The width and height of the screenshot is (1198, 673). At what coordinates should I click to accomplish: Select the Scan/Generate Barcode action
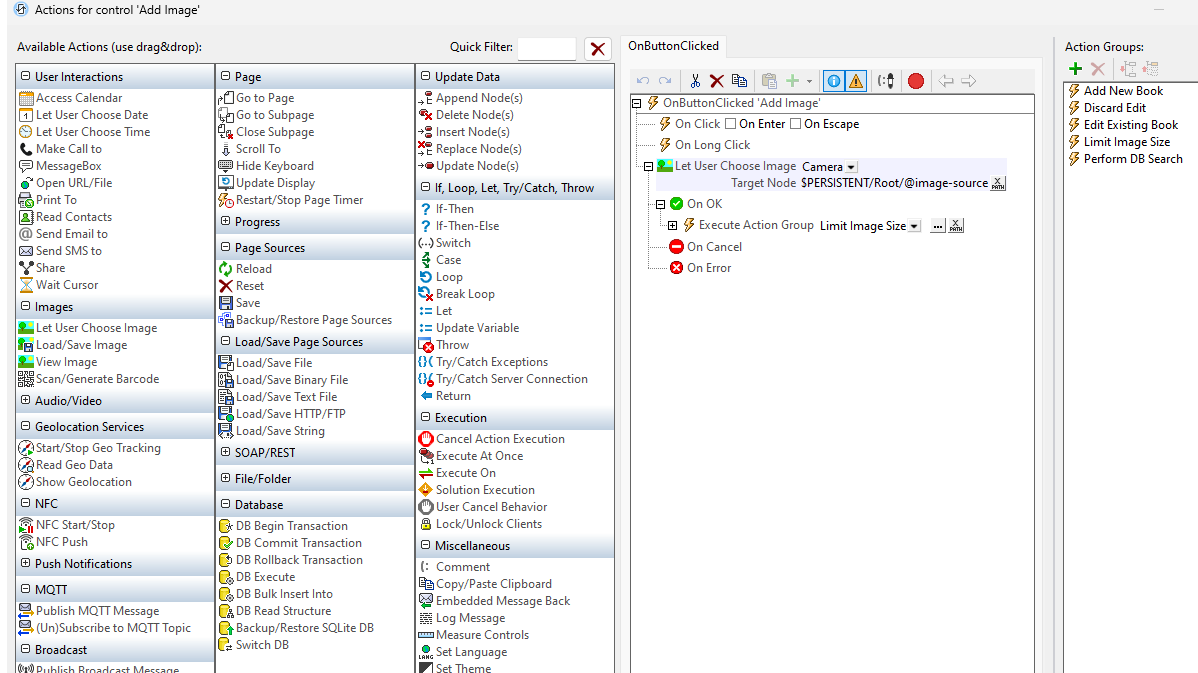(99, 378)
